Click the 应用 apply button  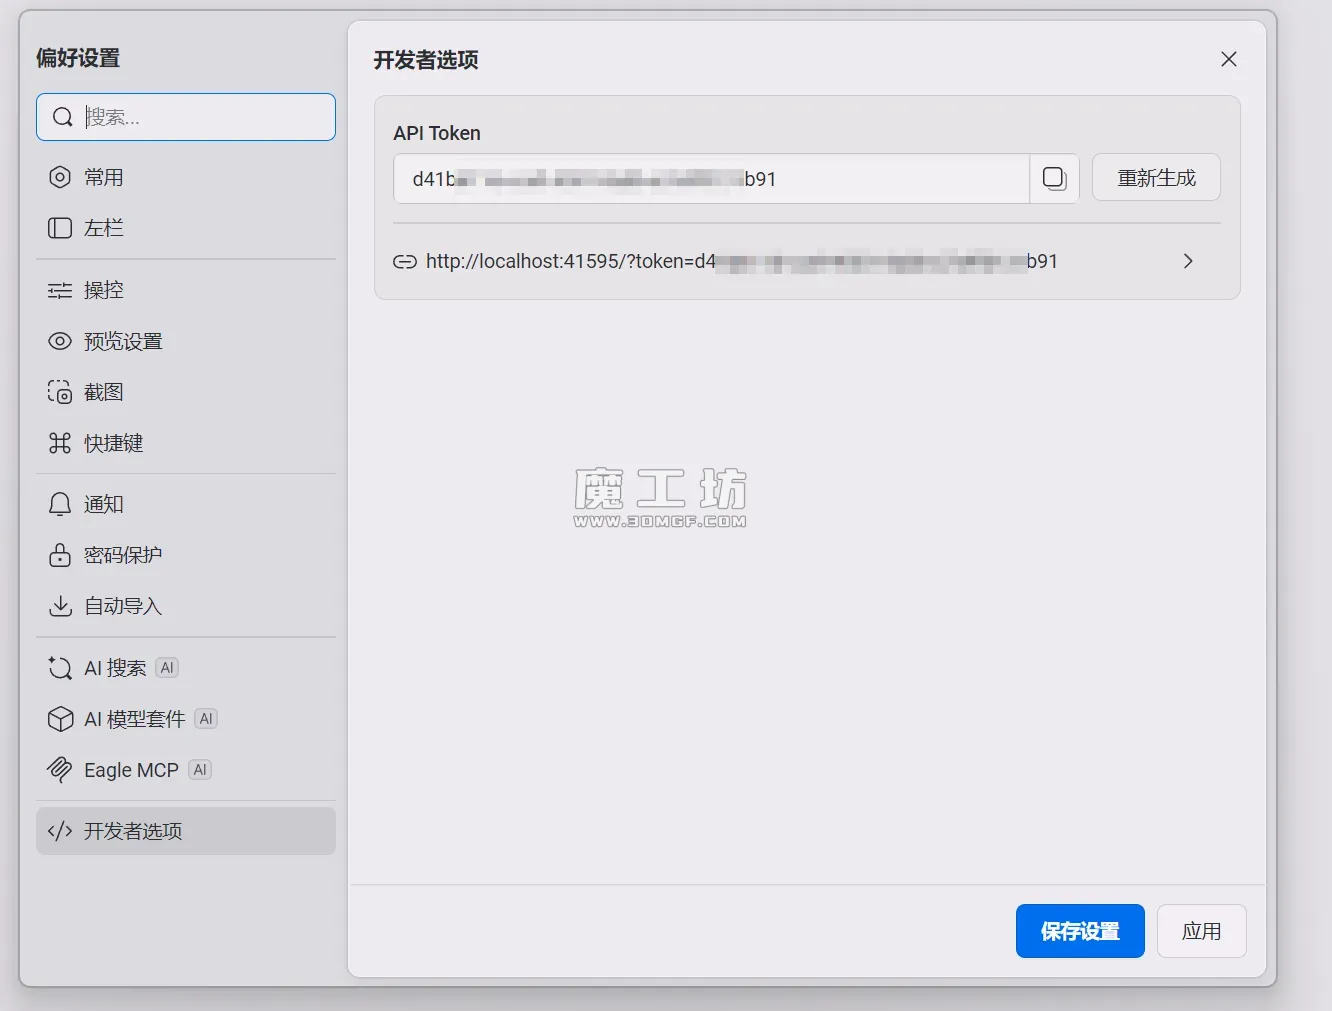click(1201, 931)
